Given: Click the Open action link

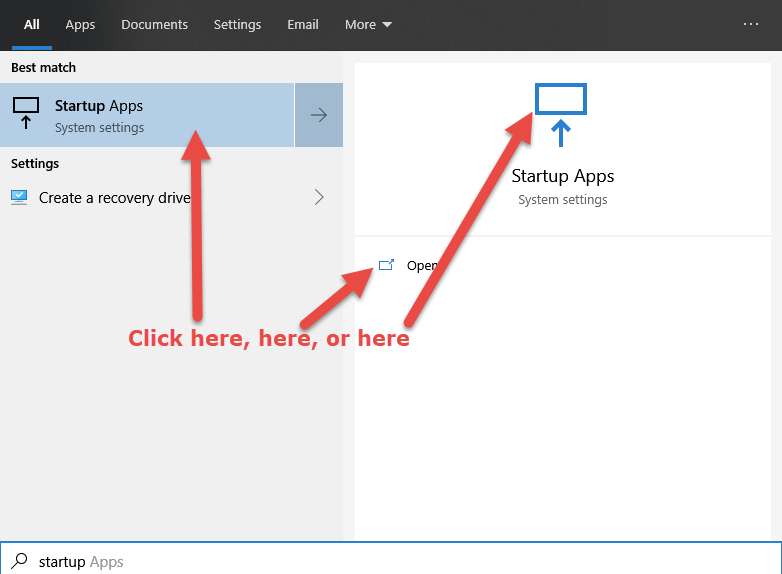Looking at the screenshot, I should point(422,266).
